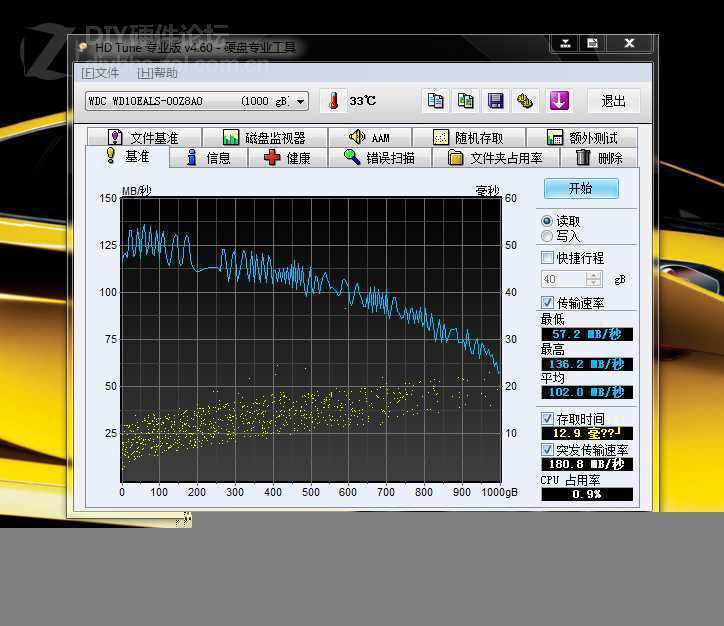Select the 写入 write radio button
This screenshot has width=724, height=626.
click(x=547, y=236)
